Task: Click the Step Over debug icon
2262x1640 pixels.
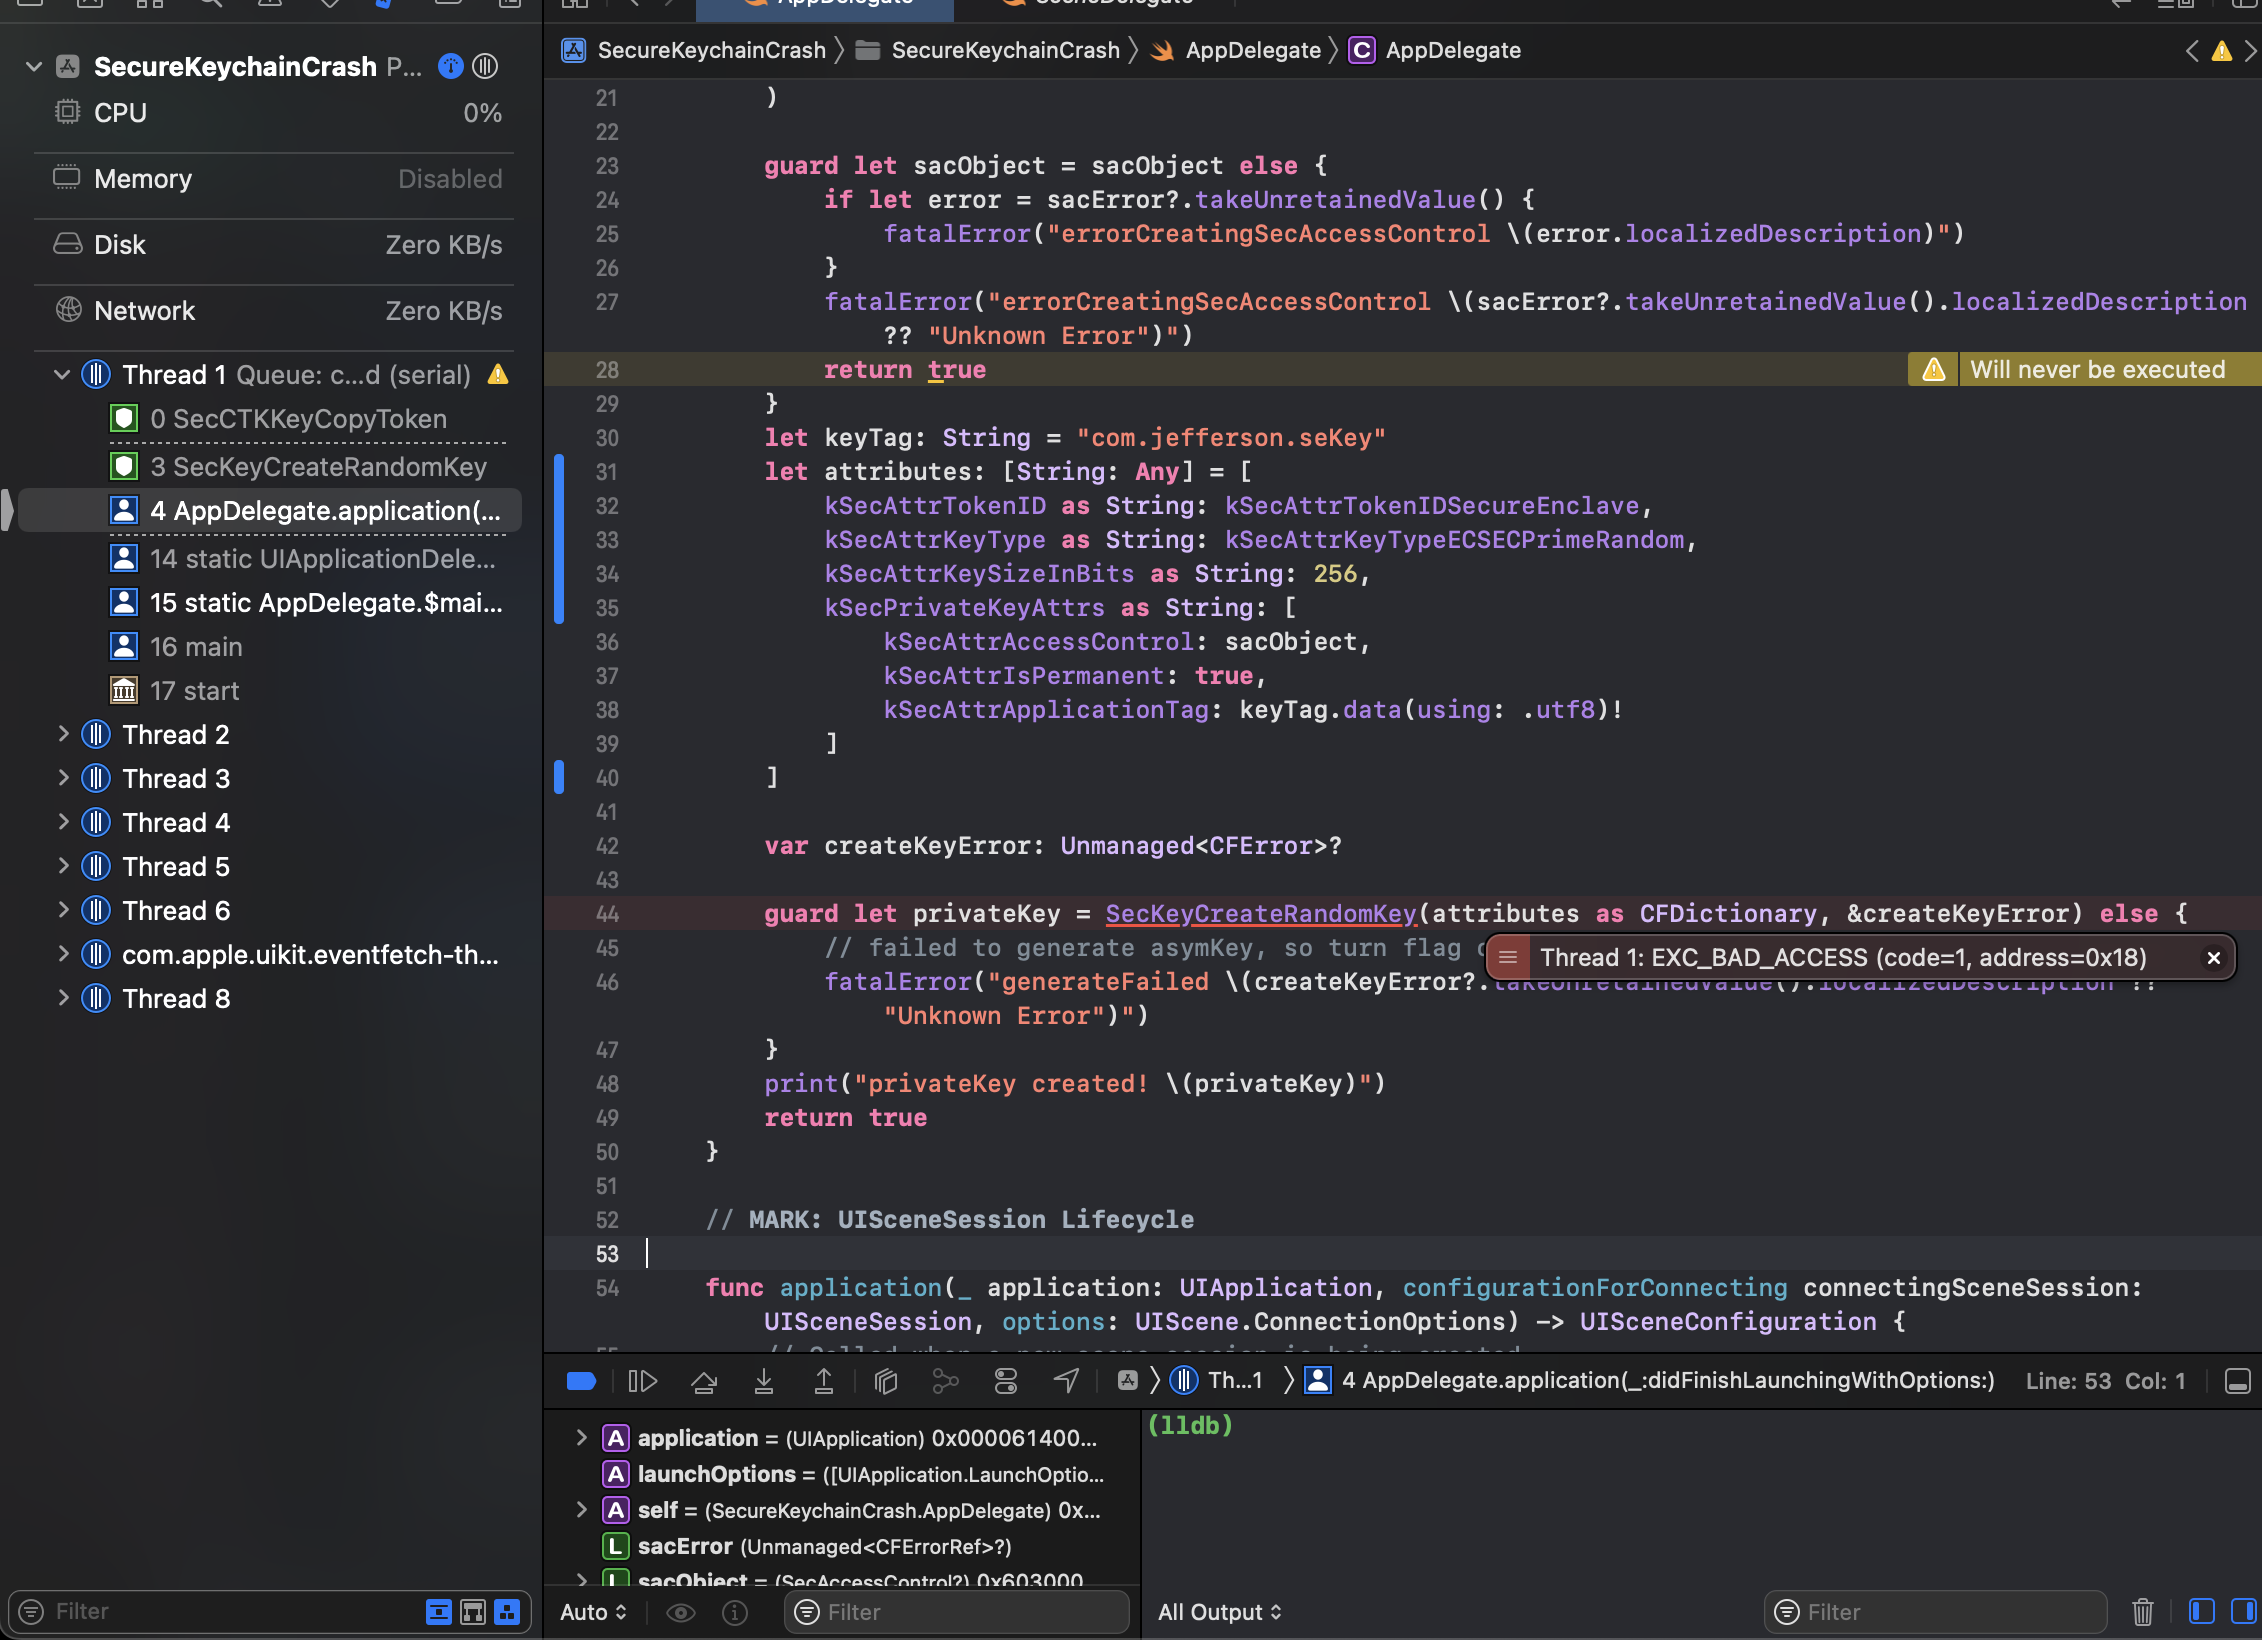Action: pyautogui.click(x=704, y=1381)
